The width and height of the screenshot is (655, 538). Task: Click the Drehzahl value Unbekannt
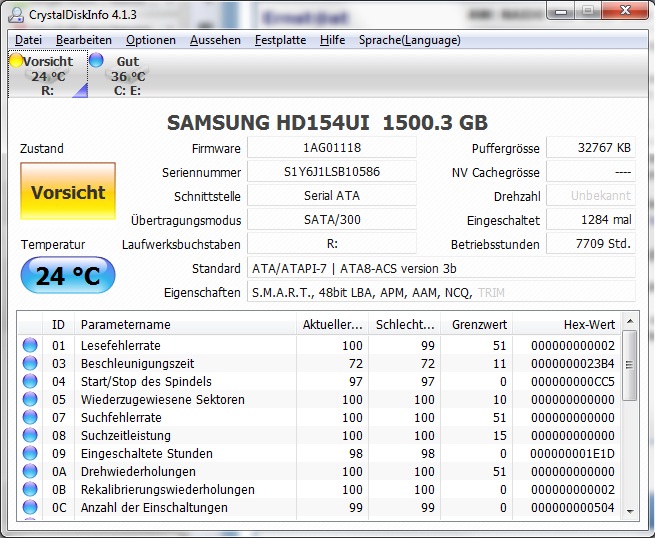coord(591,195)
